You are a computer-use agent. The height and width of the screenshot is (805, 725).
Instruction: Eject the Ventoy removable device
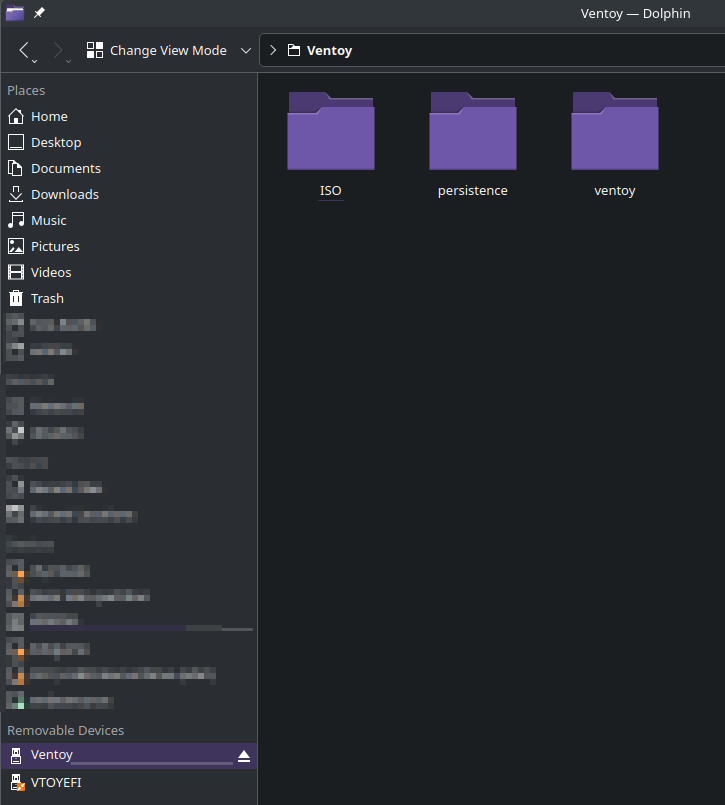coord(244,756)
